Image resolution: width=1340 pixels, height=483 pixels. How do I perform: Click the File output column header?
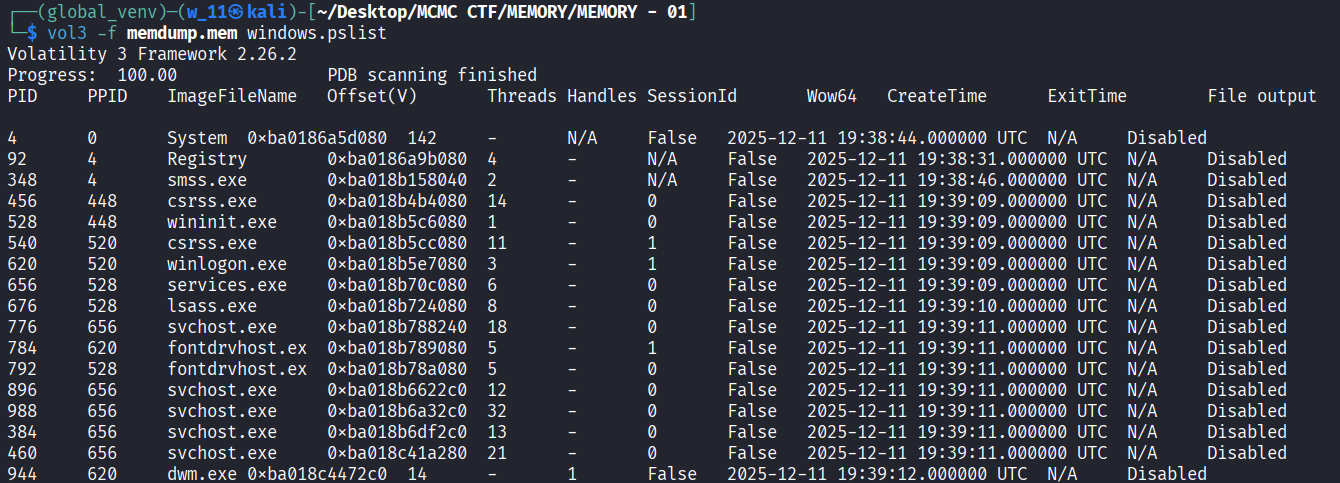tap(1262, 96)
